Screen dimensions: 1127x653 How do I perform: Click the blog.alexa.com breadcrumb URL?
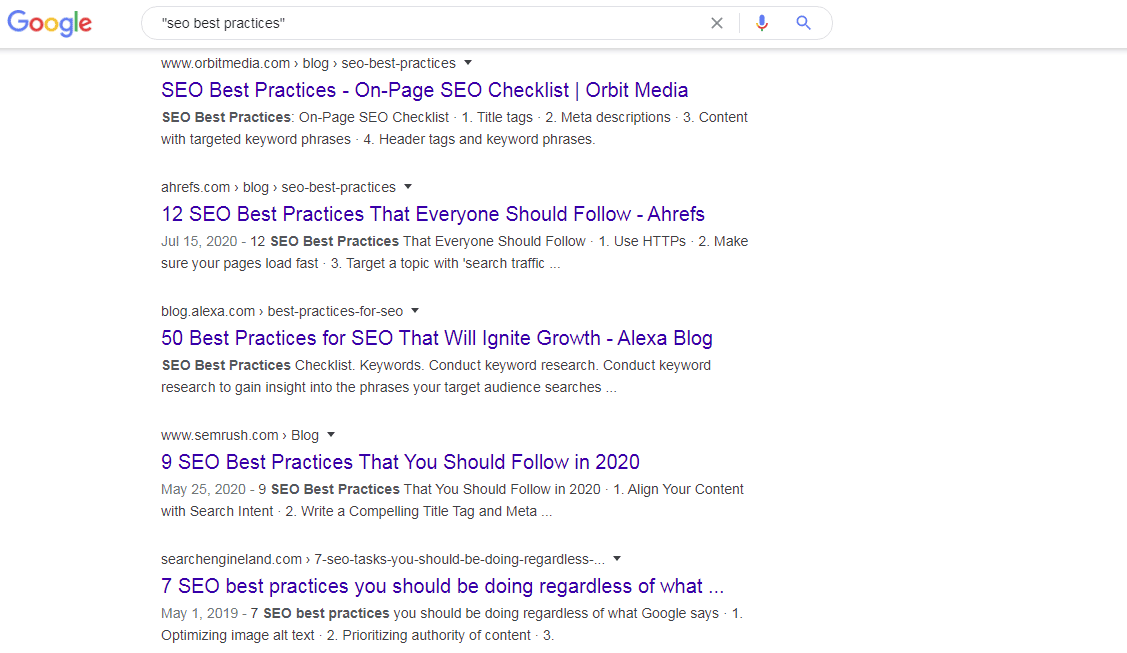(x=281, y=311)
